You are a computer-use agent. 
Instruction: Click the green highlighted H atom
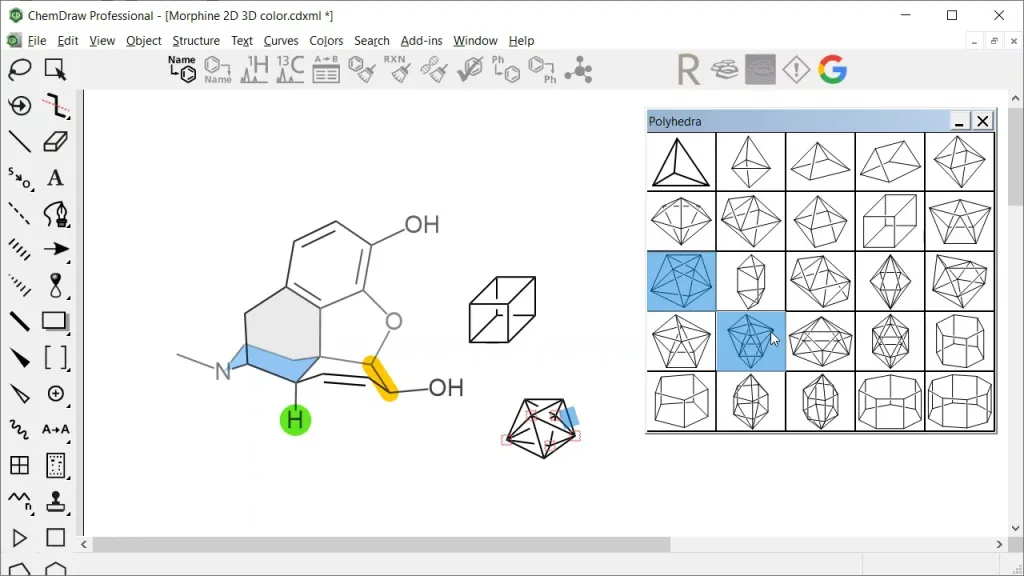(x=295, y=420)
